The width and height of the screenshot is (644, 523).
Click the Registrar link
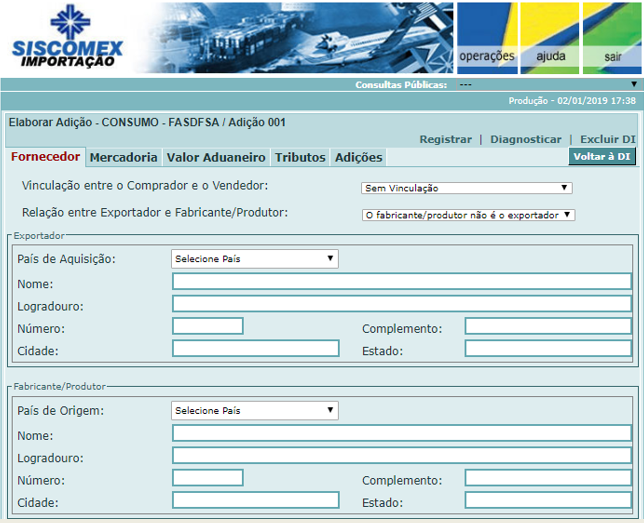tap(446, 139)
